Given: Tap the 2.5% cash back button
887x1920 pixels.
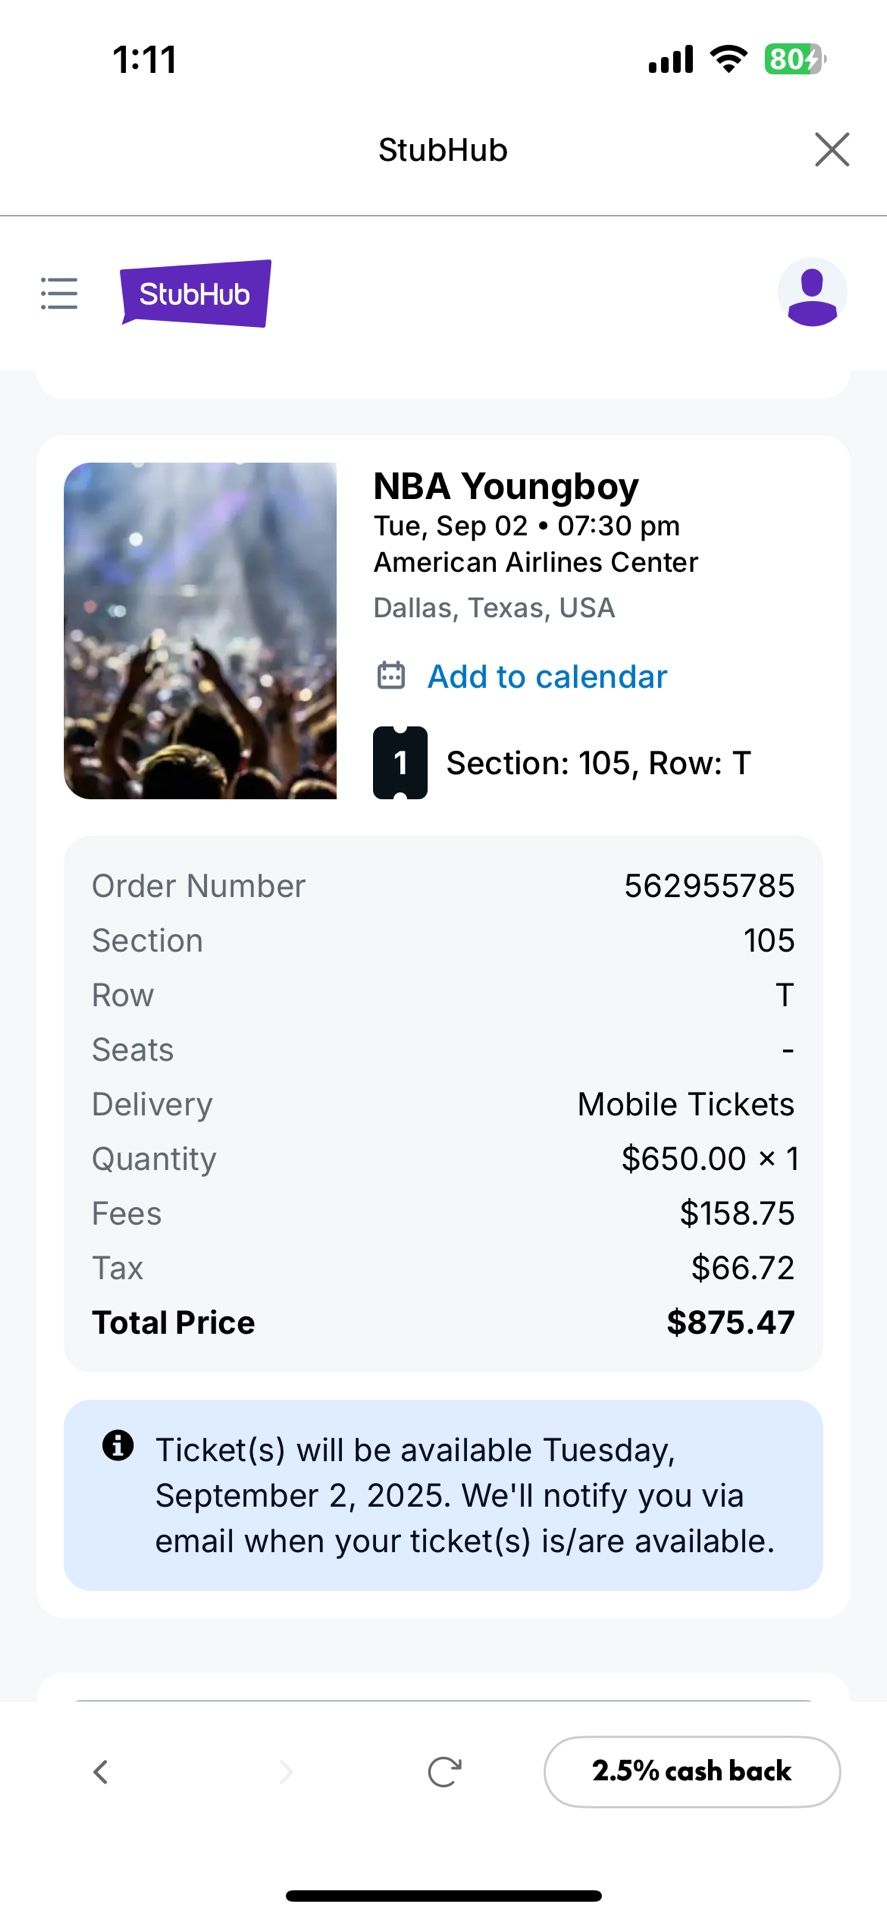Looking at the screenshot, I should 692,1772.
